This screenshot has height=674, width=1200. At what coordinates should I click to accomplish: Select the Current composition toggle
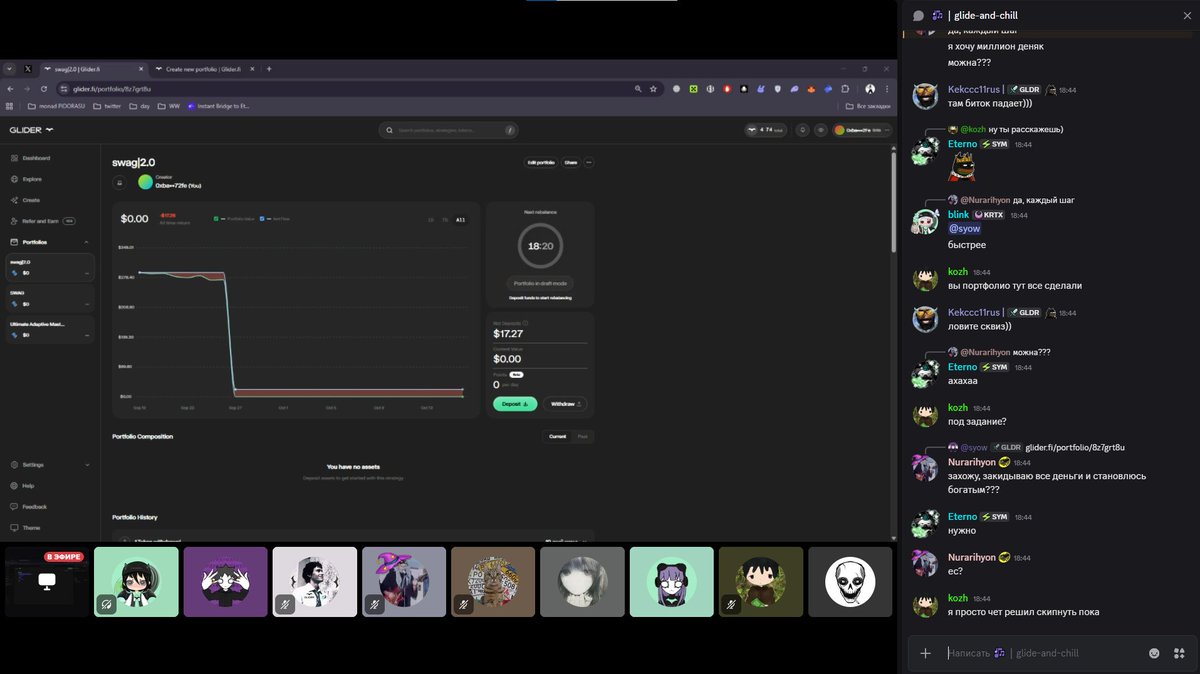[x=557, y=436]
